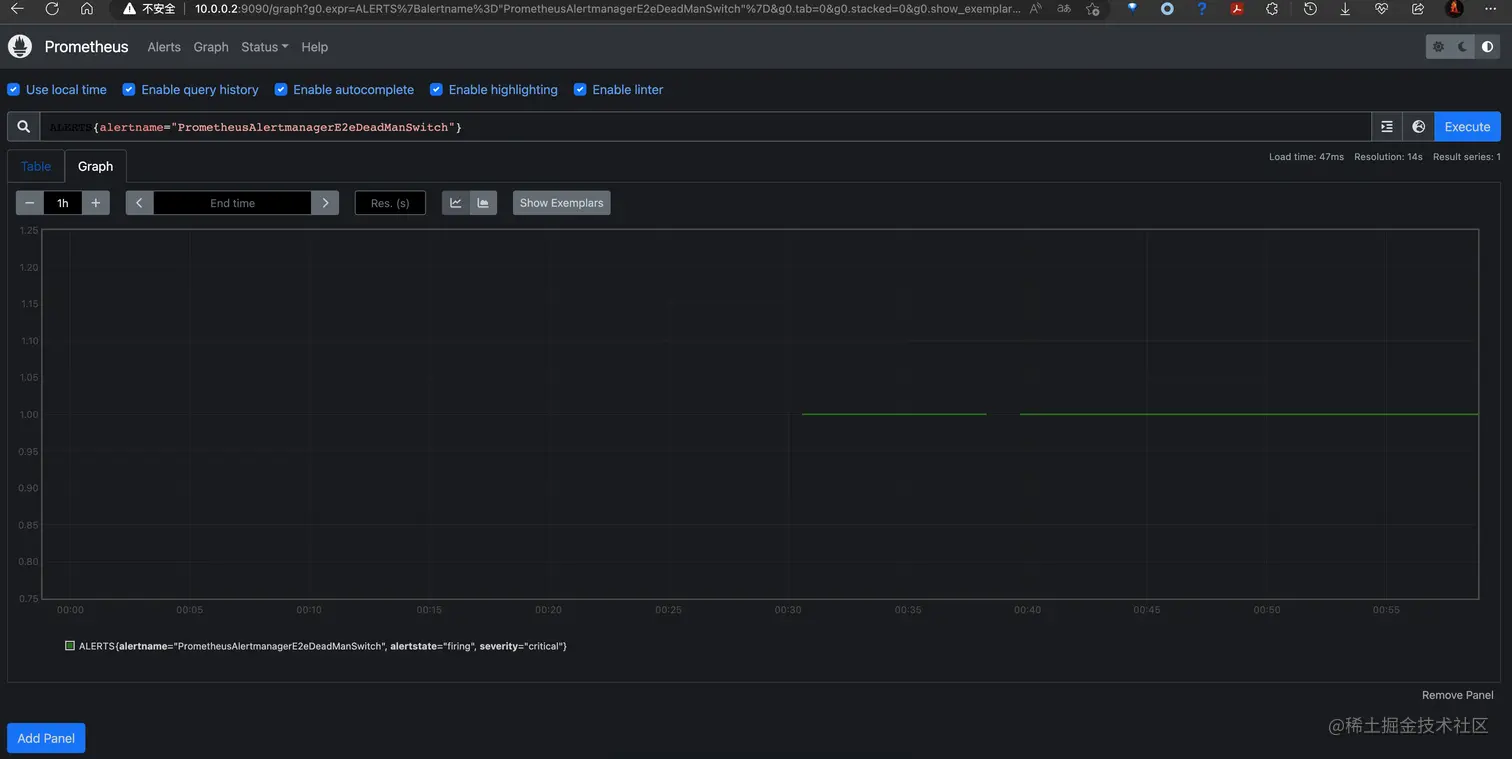Move end time forward
The width and height of the screenshot is (1512, 759).
point(325,203)
